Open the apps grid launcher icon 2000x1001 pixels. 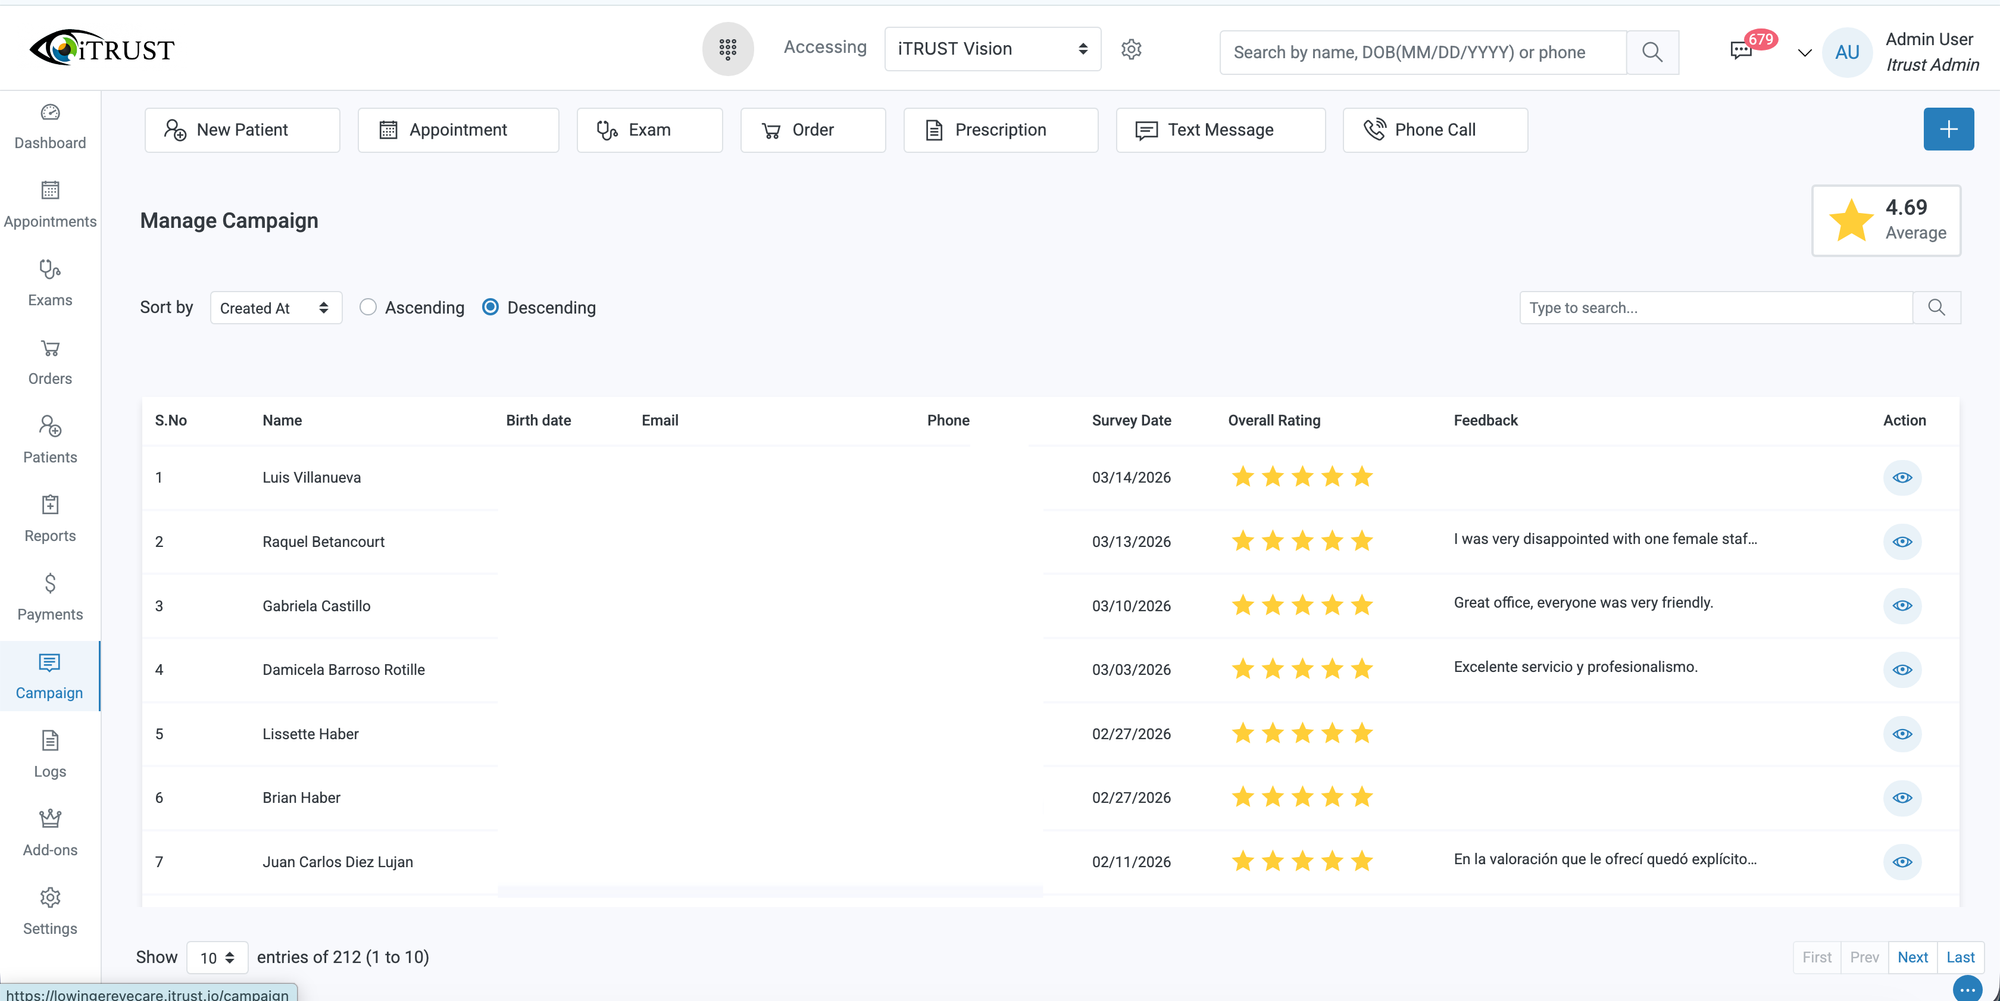click(x=727, y=49)
